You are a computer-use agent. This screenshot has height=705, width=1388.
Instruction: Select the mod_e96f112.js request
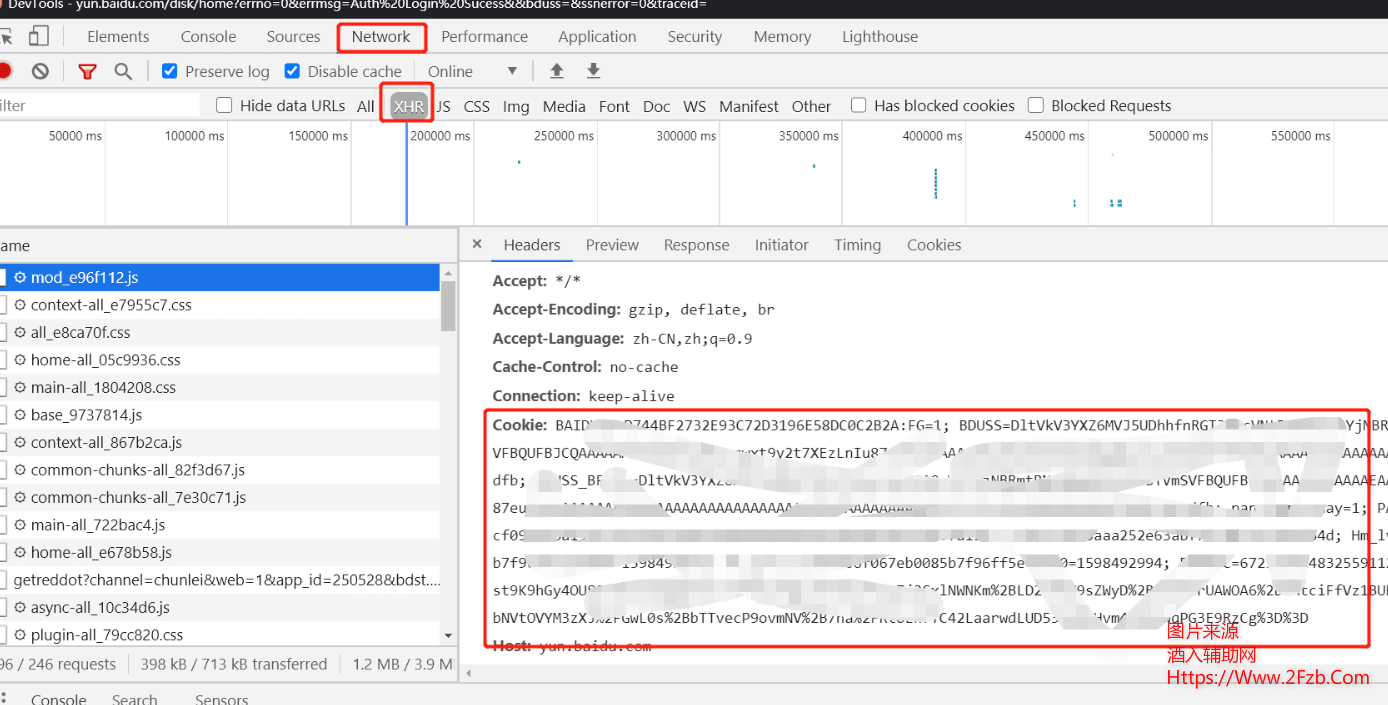84,277
